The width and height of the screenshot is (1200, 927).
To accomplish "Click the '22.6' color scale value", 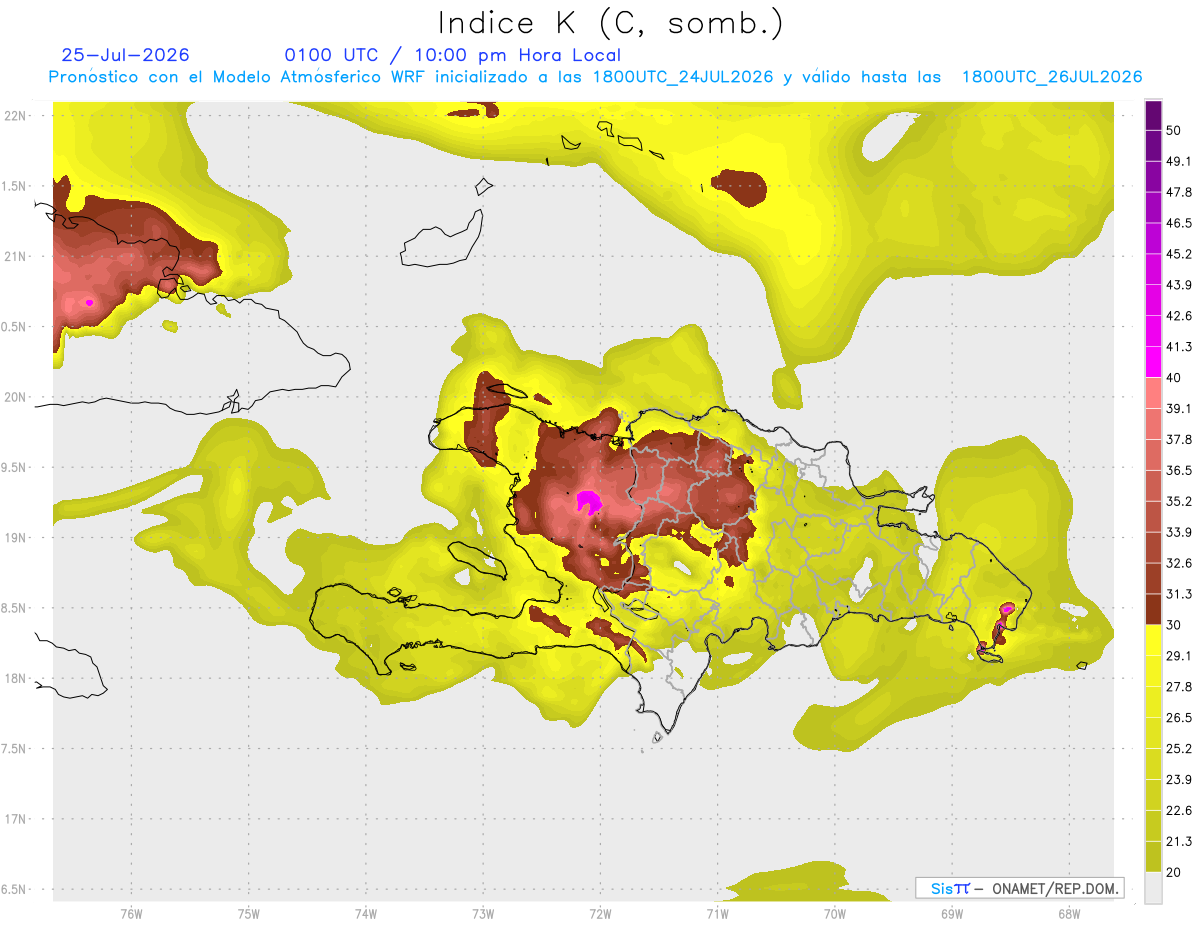I will (1179, 811).
